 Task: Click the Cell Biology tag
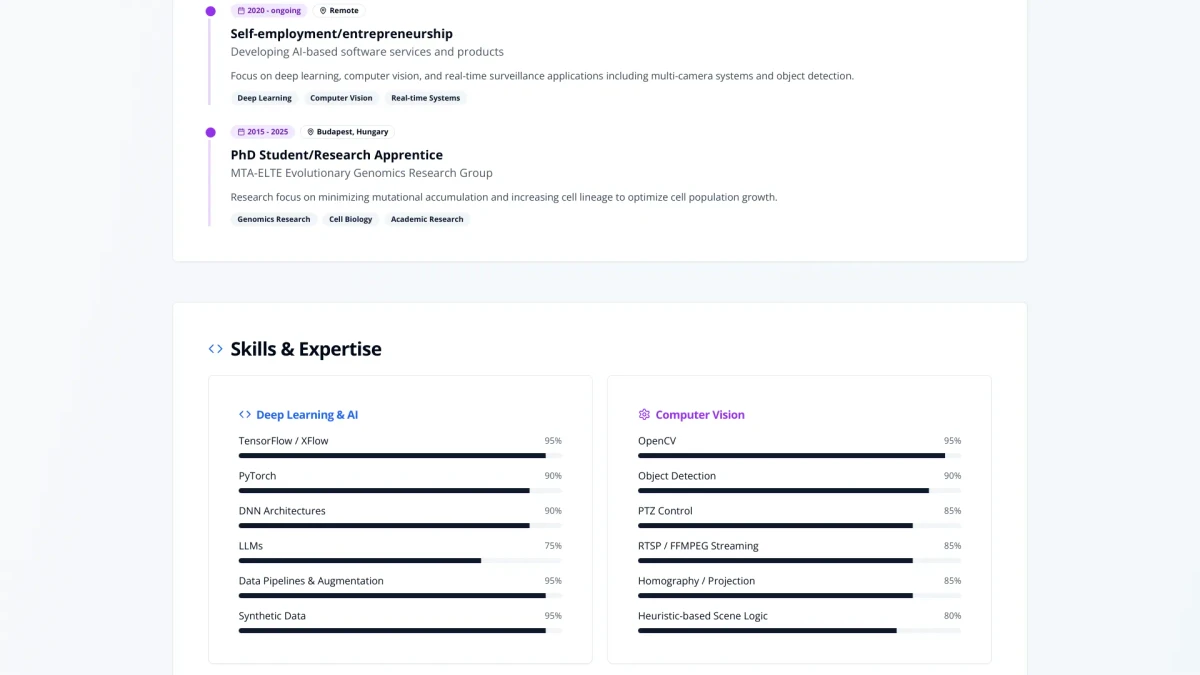pyautogui.click(x=350, y=219)
